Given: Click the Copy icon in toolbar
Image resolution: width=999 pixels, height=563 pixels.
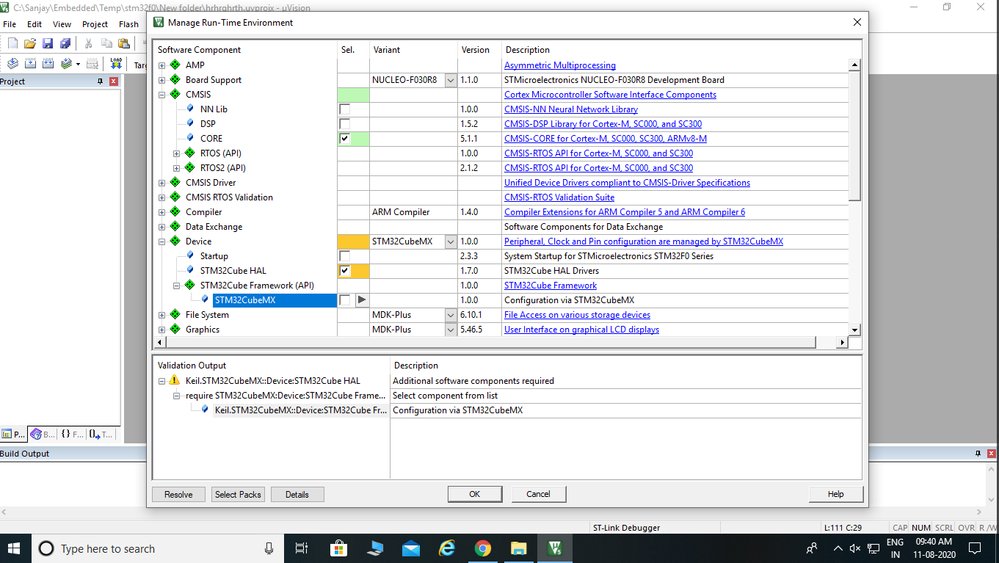Looking at the screenshot, I should pos(106,43).
